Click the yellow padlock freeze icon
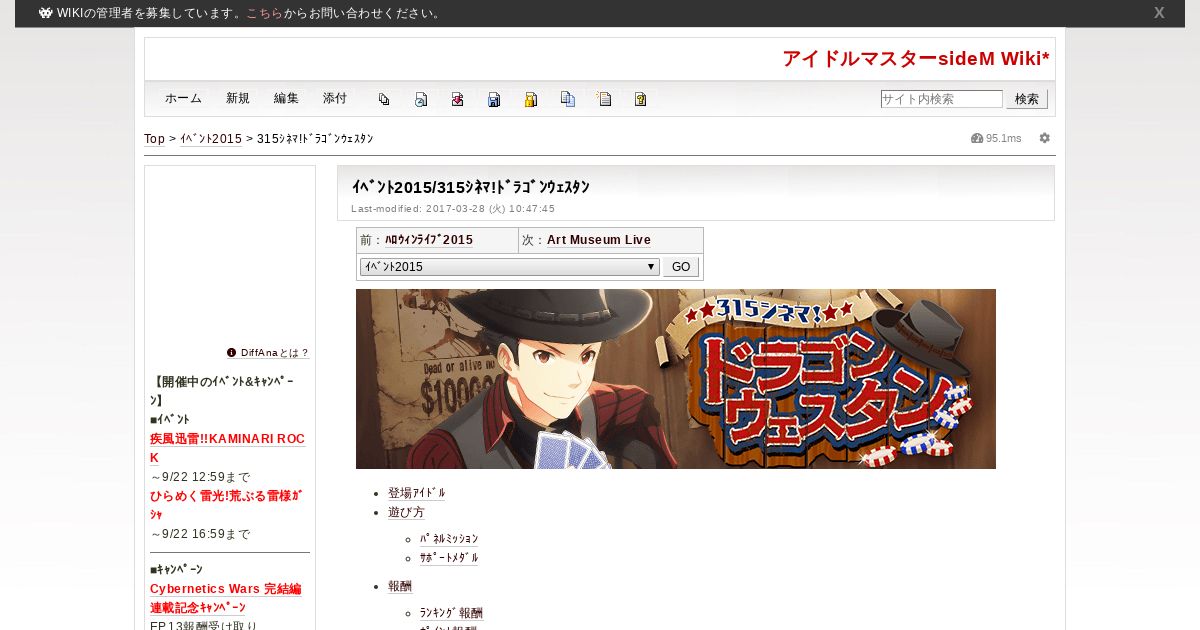This screenshot has height=630, width=1200. pos(531,99)
